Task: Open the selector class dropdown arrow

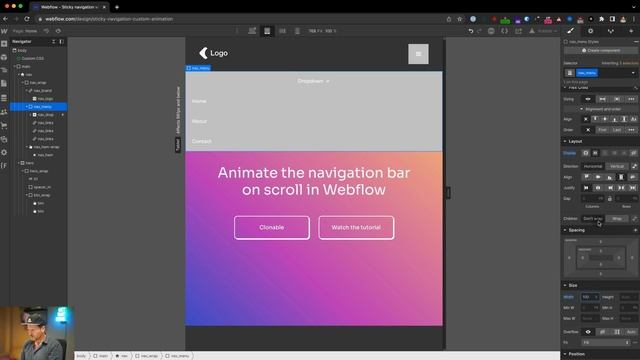Action: pos(633,73)
